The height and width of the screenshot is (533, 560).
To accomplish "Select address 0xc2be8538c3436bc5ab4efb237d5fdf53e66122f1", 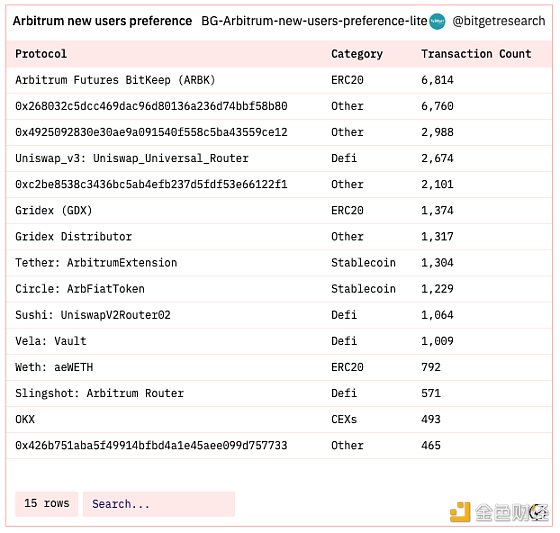I will tap(151, 184).
